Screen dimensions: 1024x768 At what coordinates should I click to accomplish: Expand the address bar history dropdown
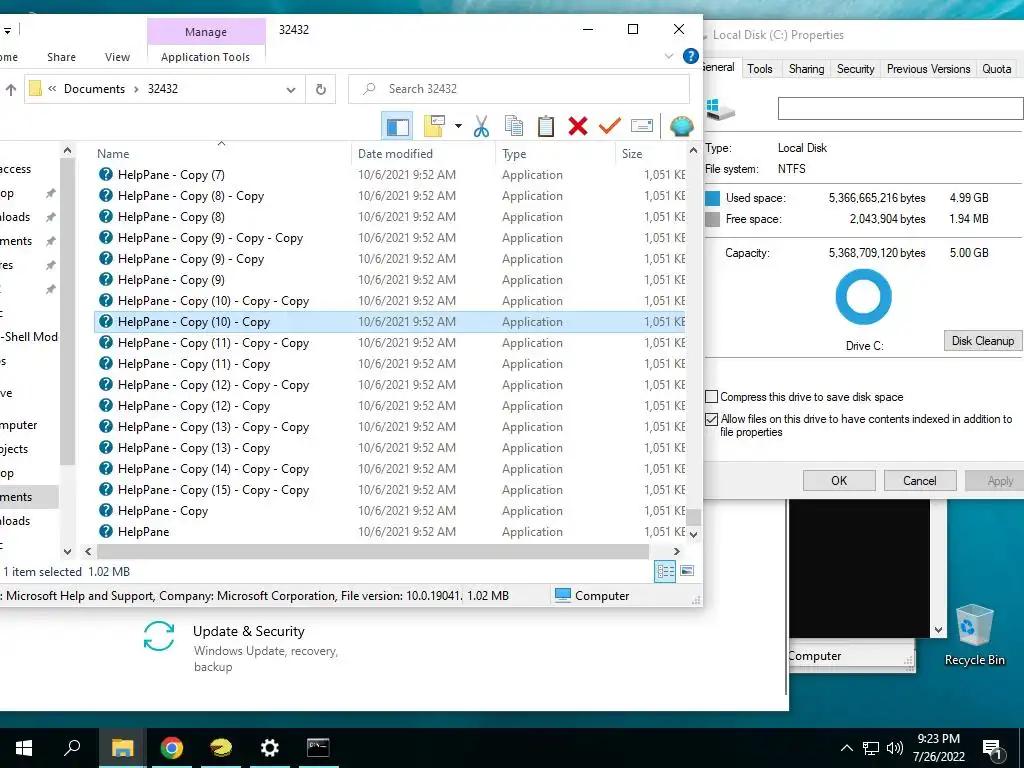pos(291,89)
